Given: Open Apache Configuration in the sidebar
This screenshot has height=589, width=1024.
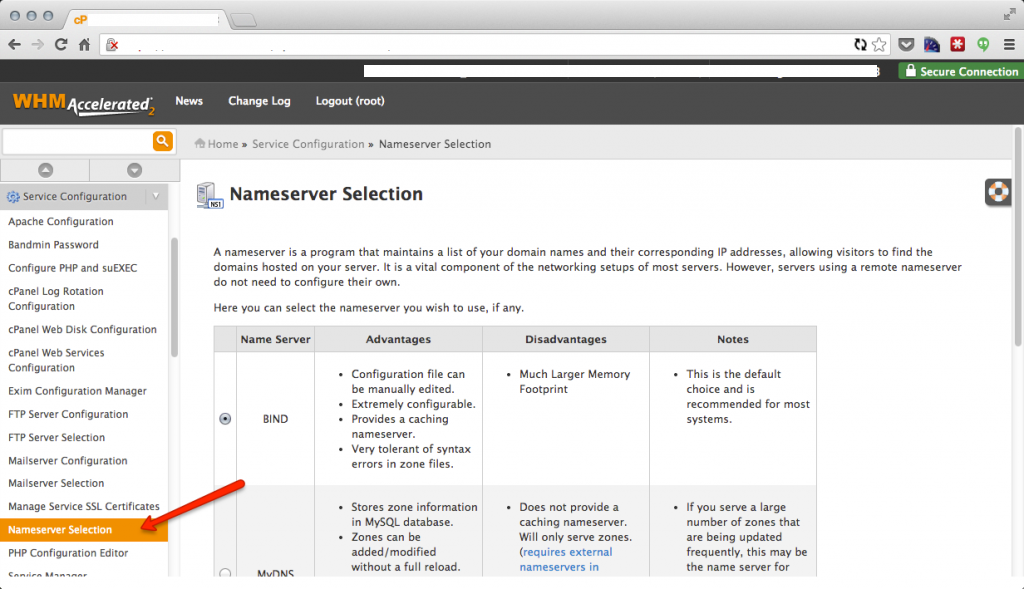Looking at the screenshot, I should pos(61,221).
